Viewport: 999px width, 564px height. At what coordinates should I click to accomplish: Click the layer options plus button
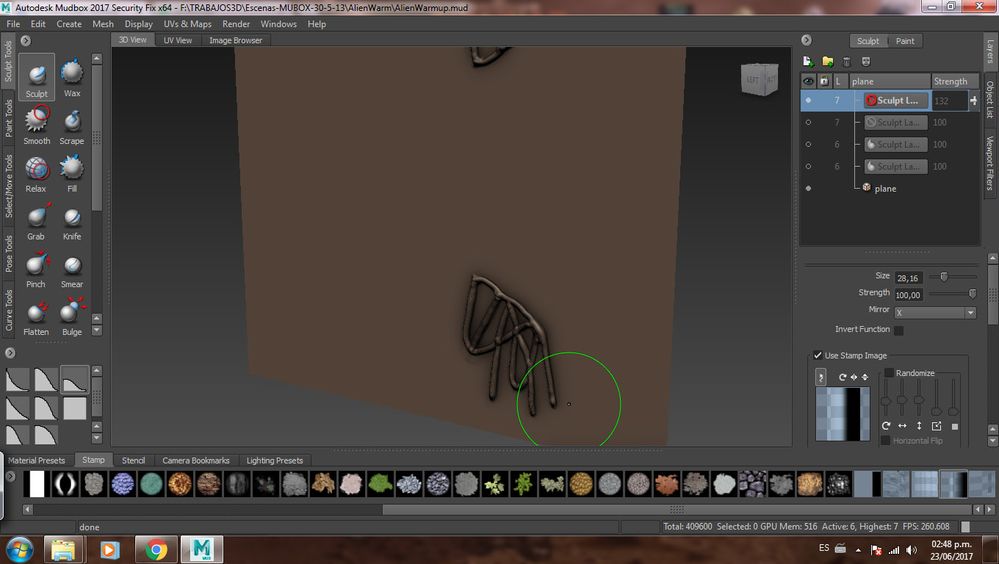[974, 100]
